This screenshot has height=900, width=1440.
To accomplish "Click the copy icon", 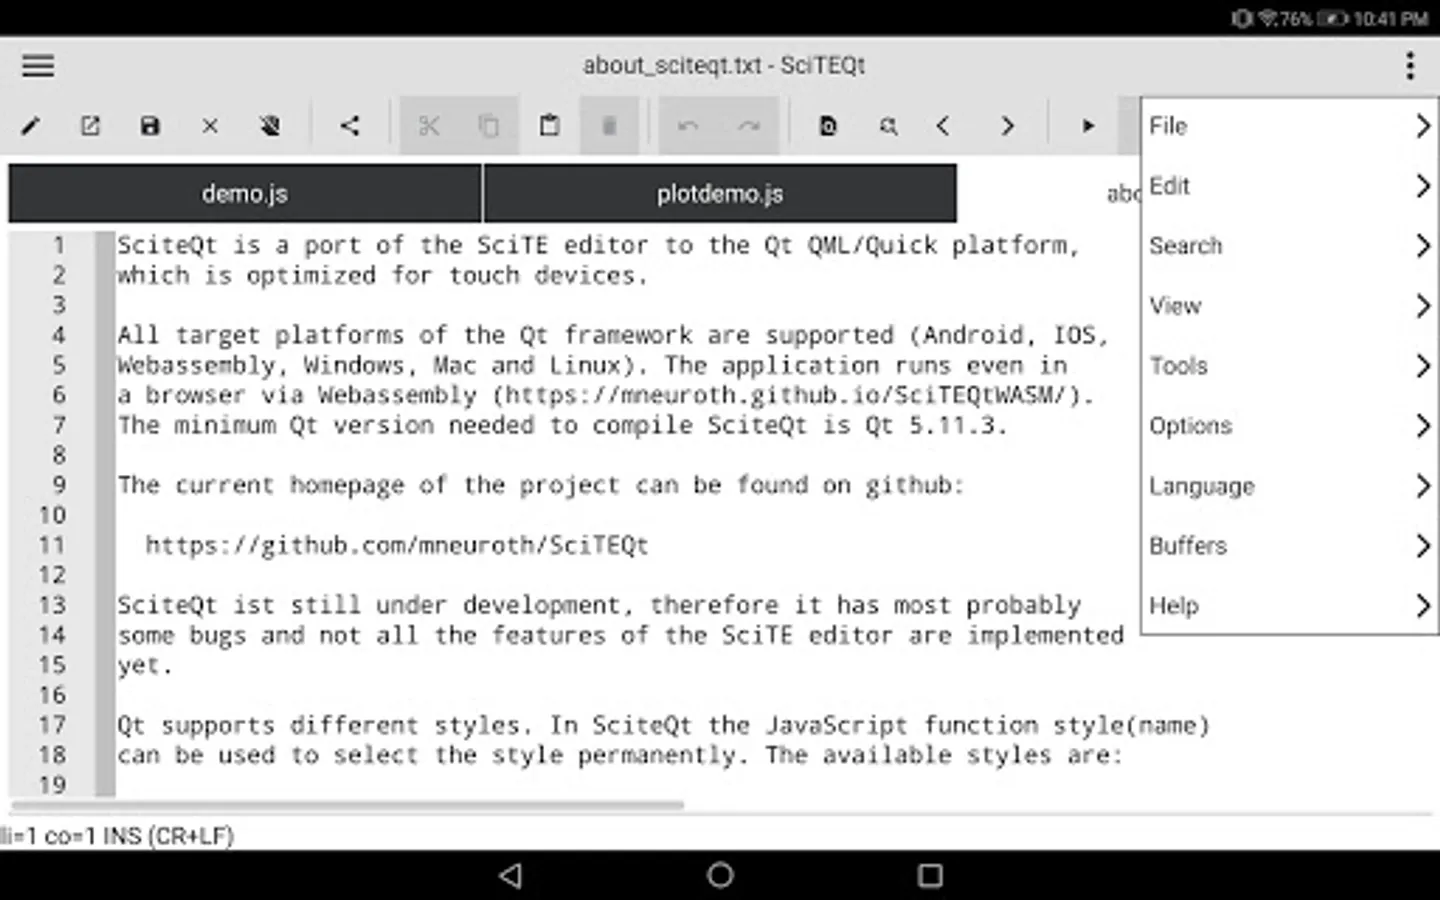I will pos(489,126).
